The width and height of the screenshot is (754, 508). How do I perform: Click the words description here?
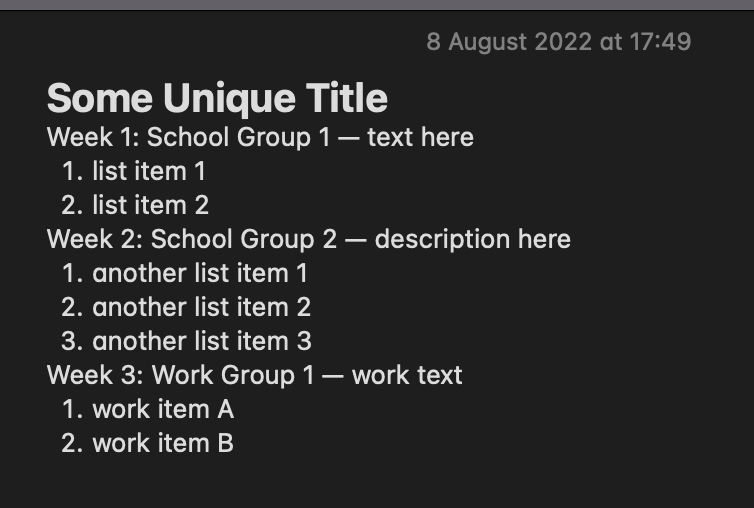coord(473,240)
